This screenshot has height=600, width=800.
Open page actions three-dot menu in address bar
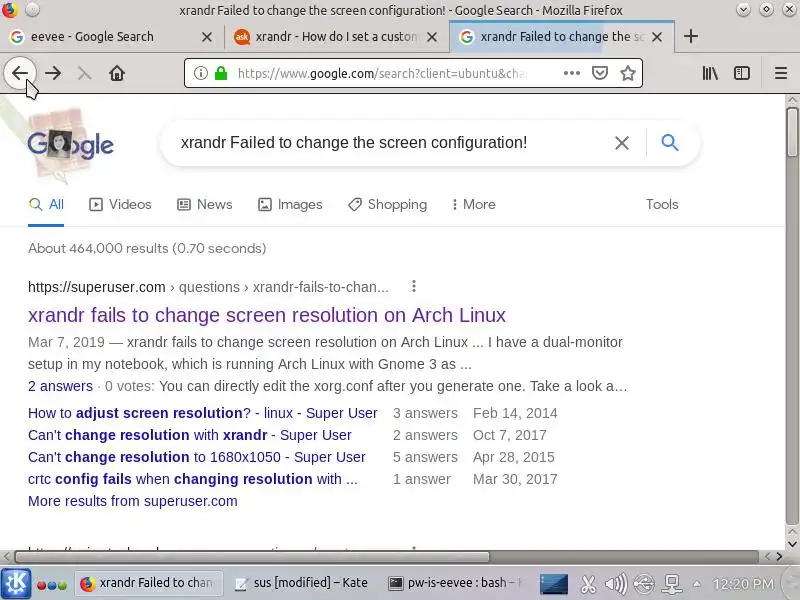[571, 73]
